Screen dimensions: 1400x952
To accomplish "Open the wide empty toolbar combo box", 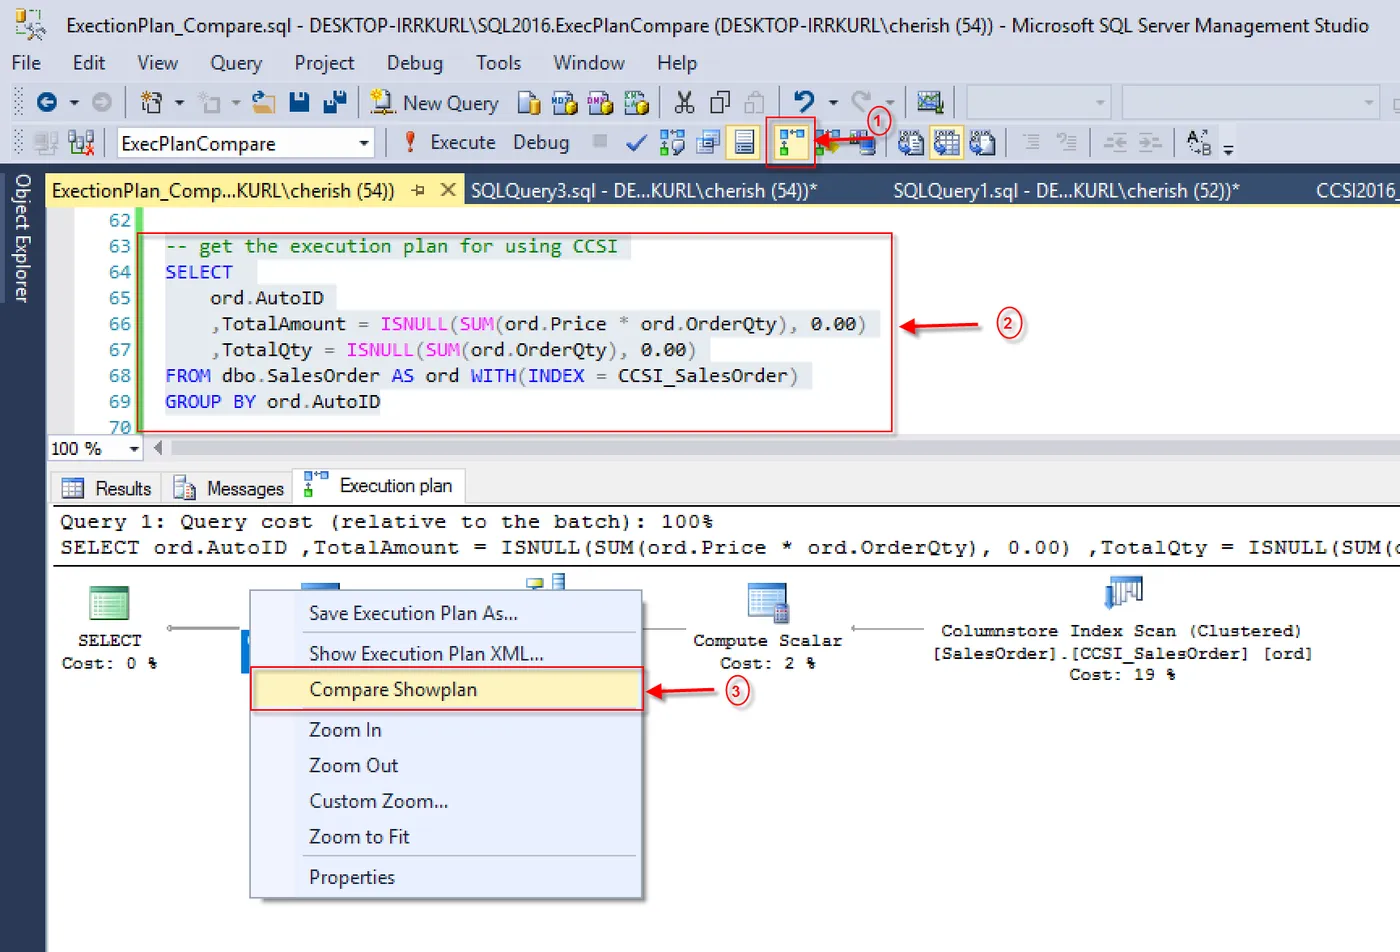I will tap(1252, 102).
